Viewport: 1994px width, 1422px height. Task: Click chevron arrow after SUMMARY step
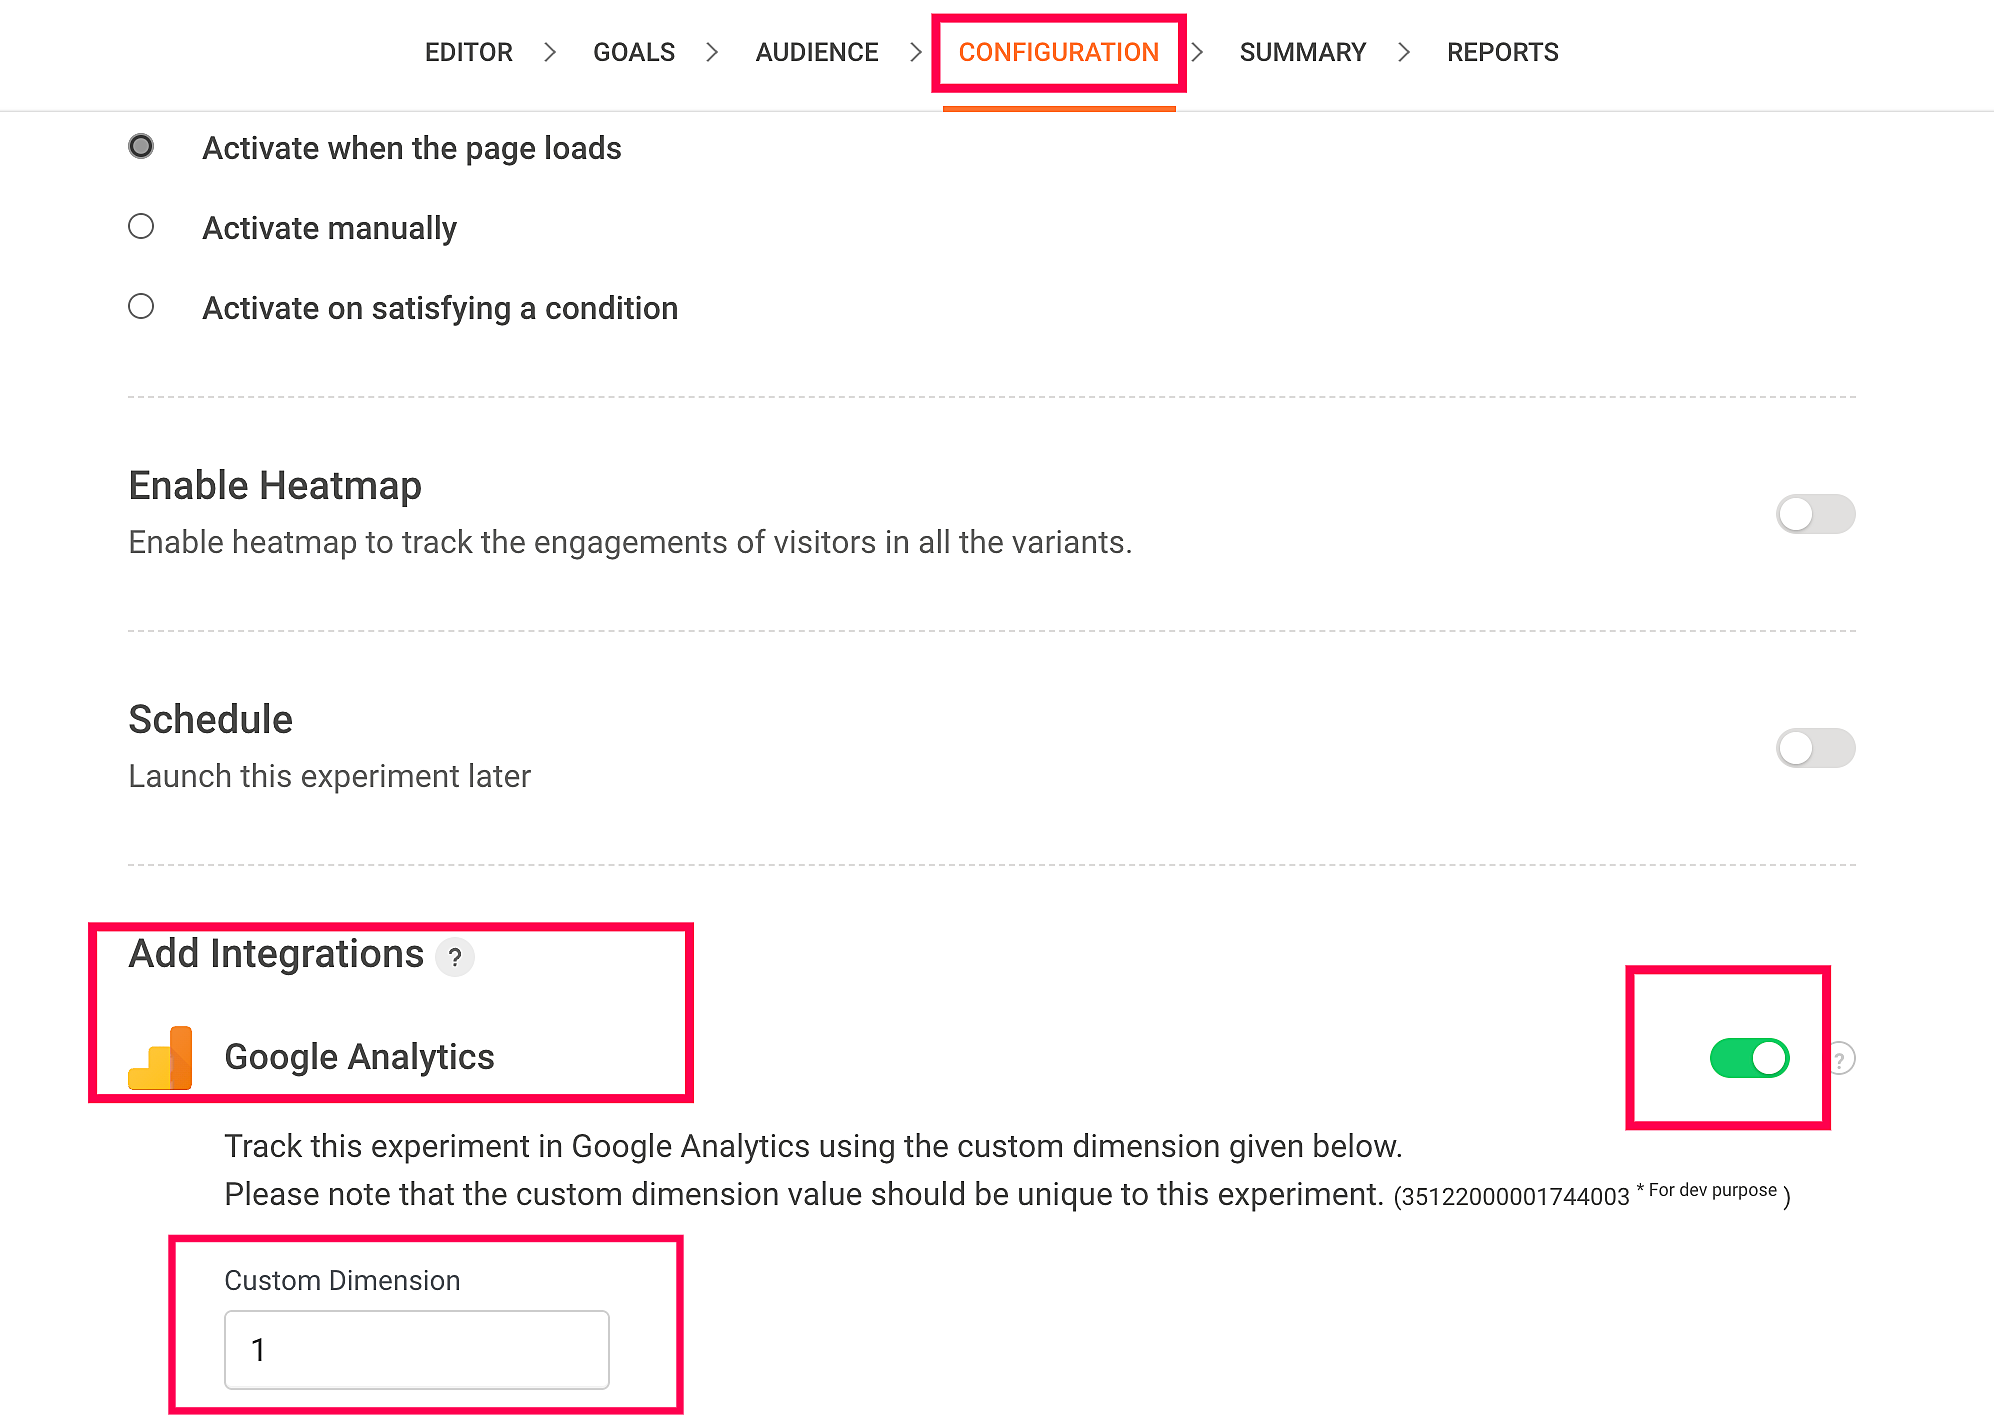click(x=1404, y=52)
